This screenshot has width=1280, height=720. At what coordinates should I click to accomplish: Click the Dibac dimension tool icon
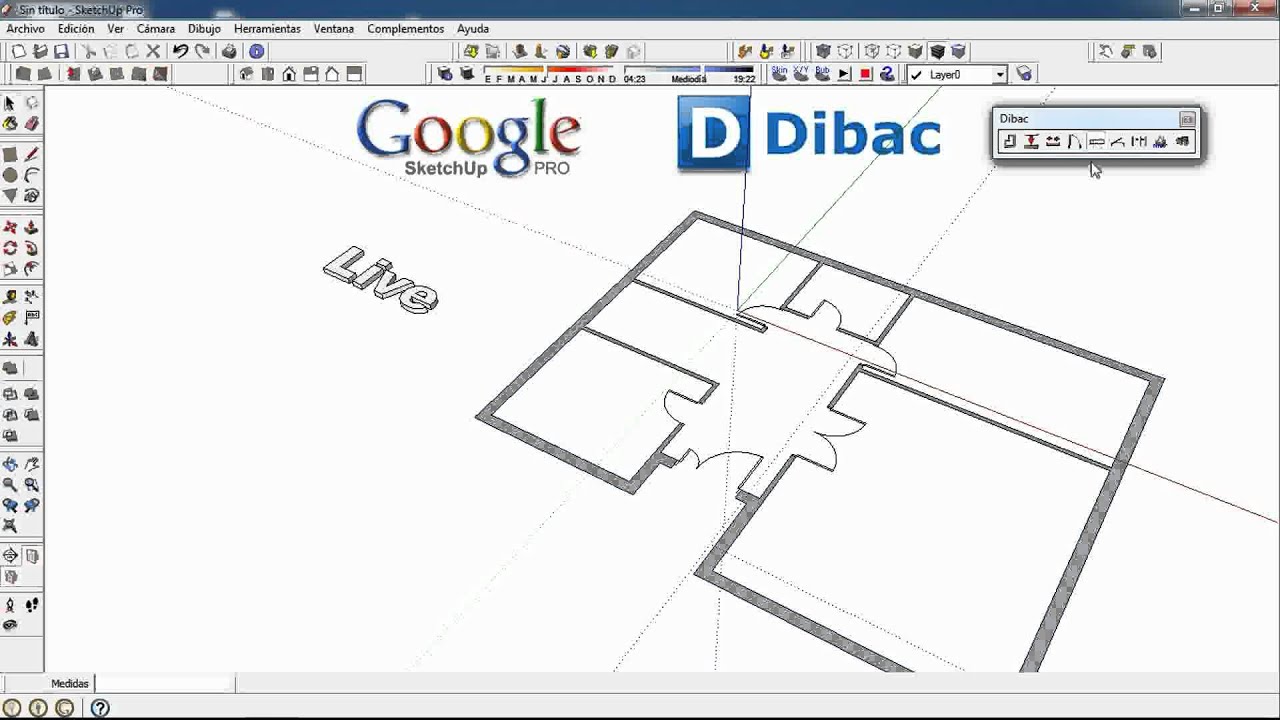coord(1138,142)
